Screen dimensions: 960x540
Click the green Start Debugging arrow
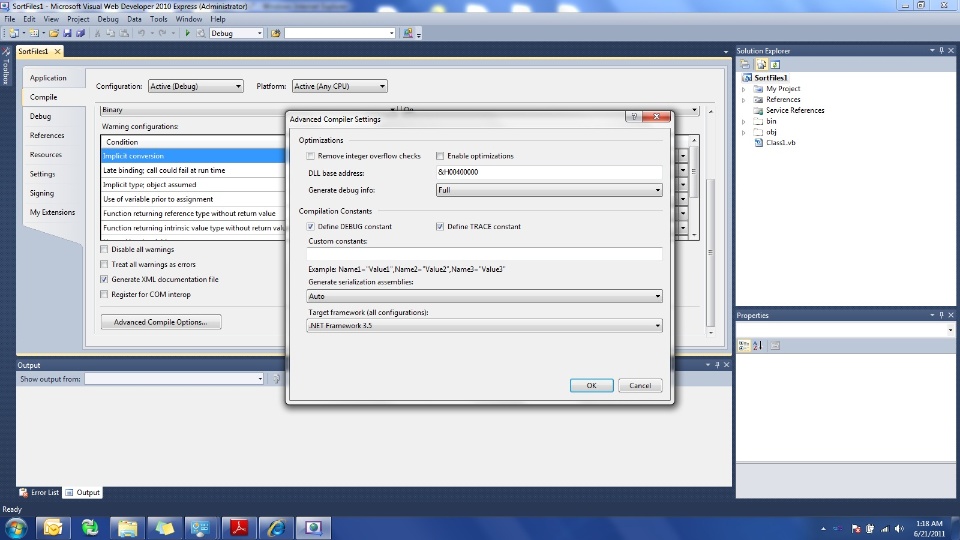tap(187, 33)
